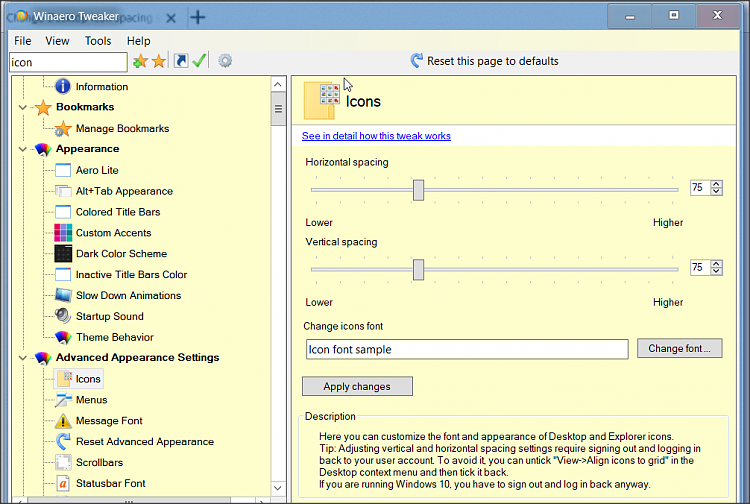The image size is (750, 504).
Task: Select Custom Accents in the tree
Action: pyautogui.click(x=111, y=233)
